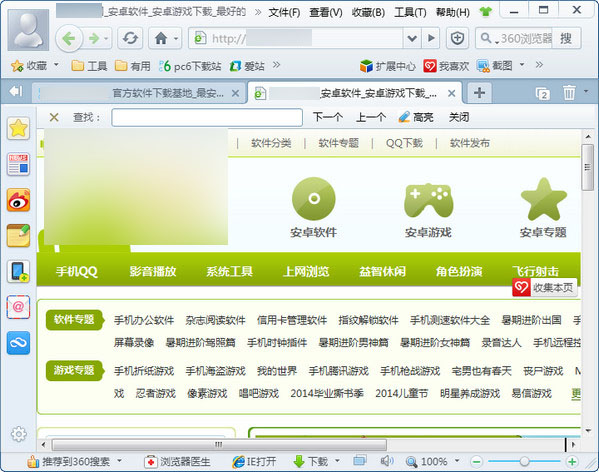Reload the page with refresh icon
599x472 pixels.
pyautogui.click(x=130, y=38)
